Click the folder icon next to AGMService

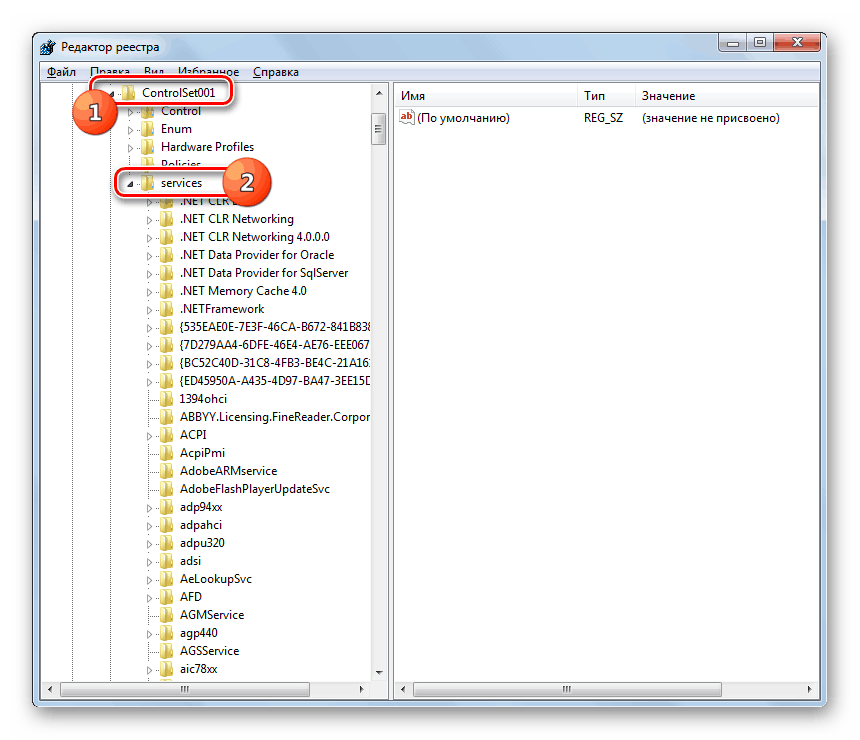coord(166,614)
